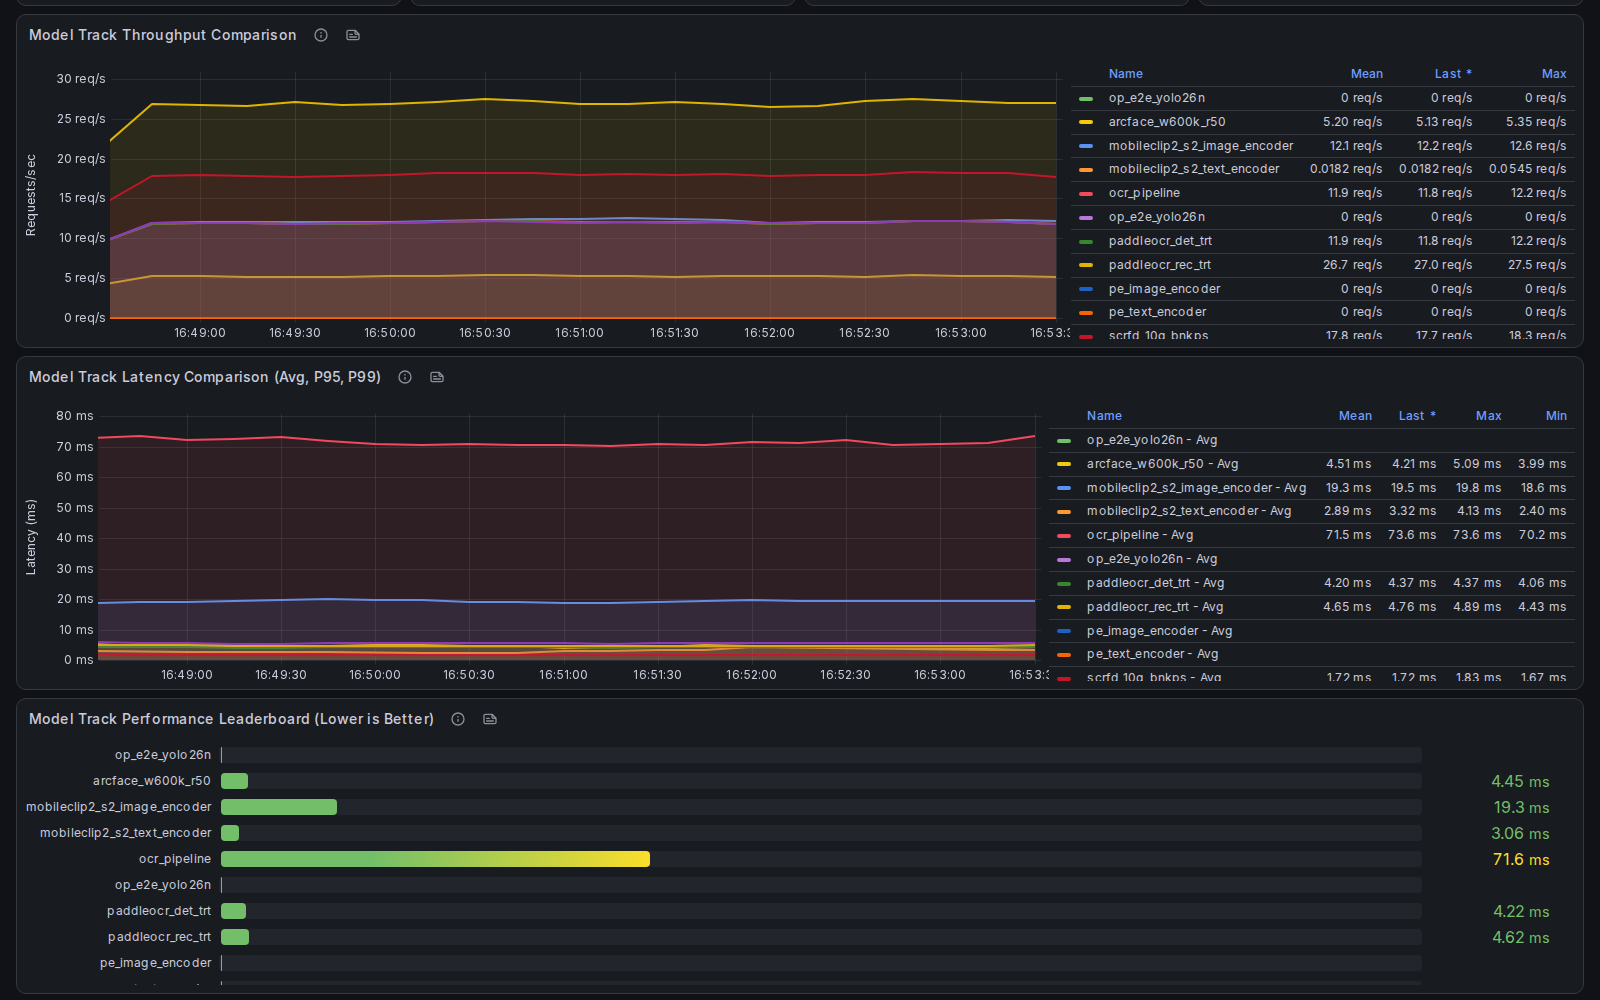Image resolution: width=1600 pixels, height=1000 pixels.
Task: Toggle paddleocr_rec_trt series in throughput legend
Action: point(1159,265)
